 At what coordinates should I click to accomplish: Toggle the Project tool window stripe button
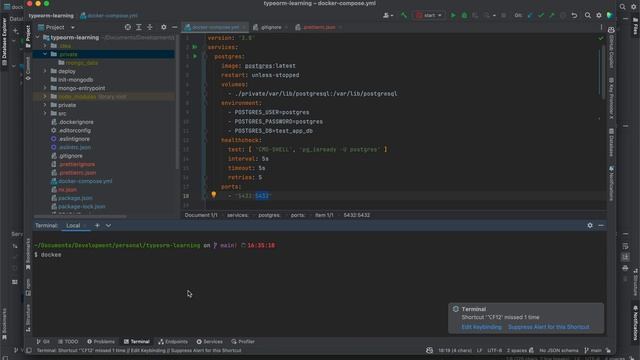[28, 36]
